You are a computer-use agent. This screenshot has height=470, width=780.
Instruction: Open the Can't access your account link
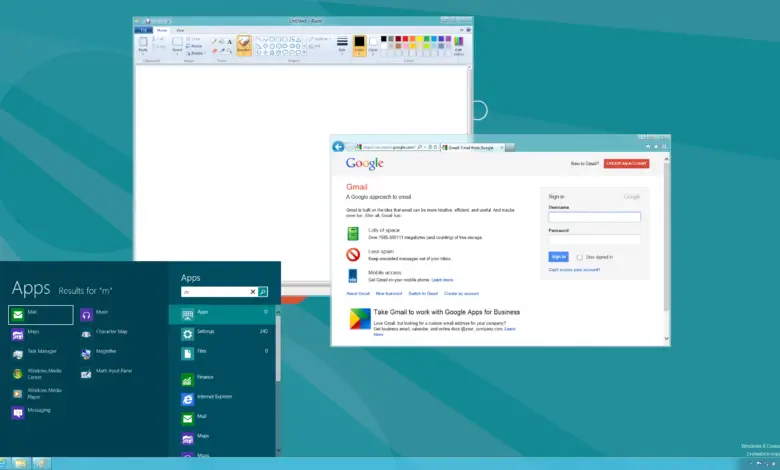pos(574,270)
